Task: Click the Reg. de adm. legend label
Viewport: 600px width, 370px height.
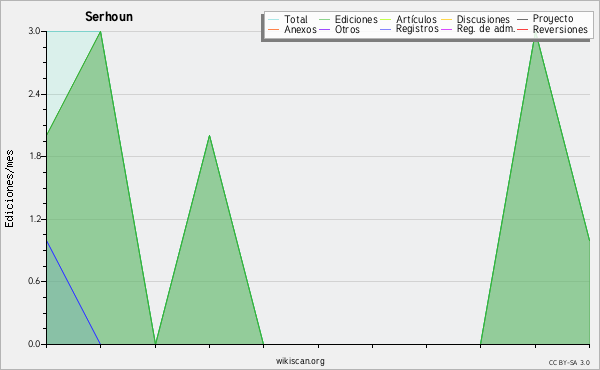Action: pos(486,29)
